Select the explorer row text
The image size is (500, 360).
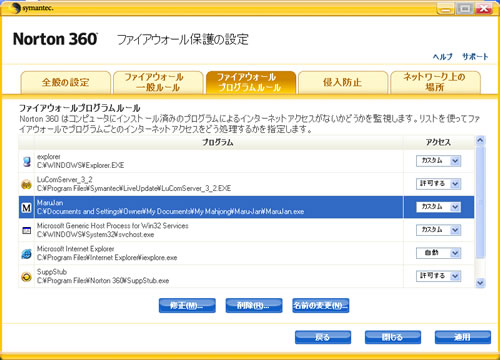(49, 157)
